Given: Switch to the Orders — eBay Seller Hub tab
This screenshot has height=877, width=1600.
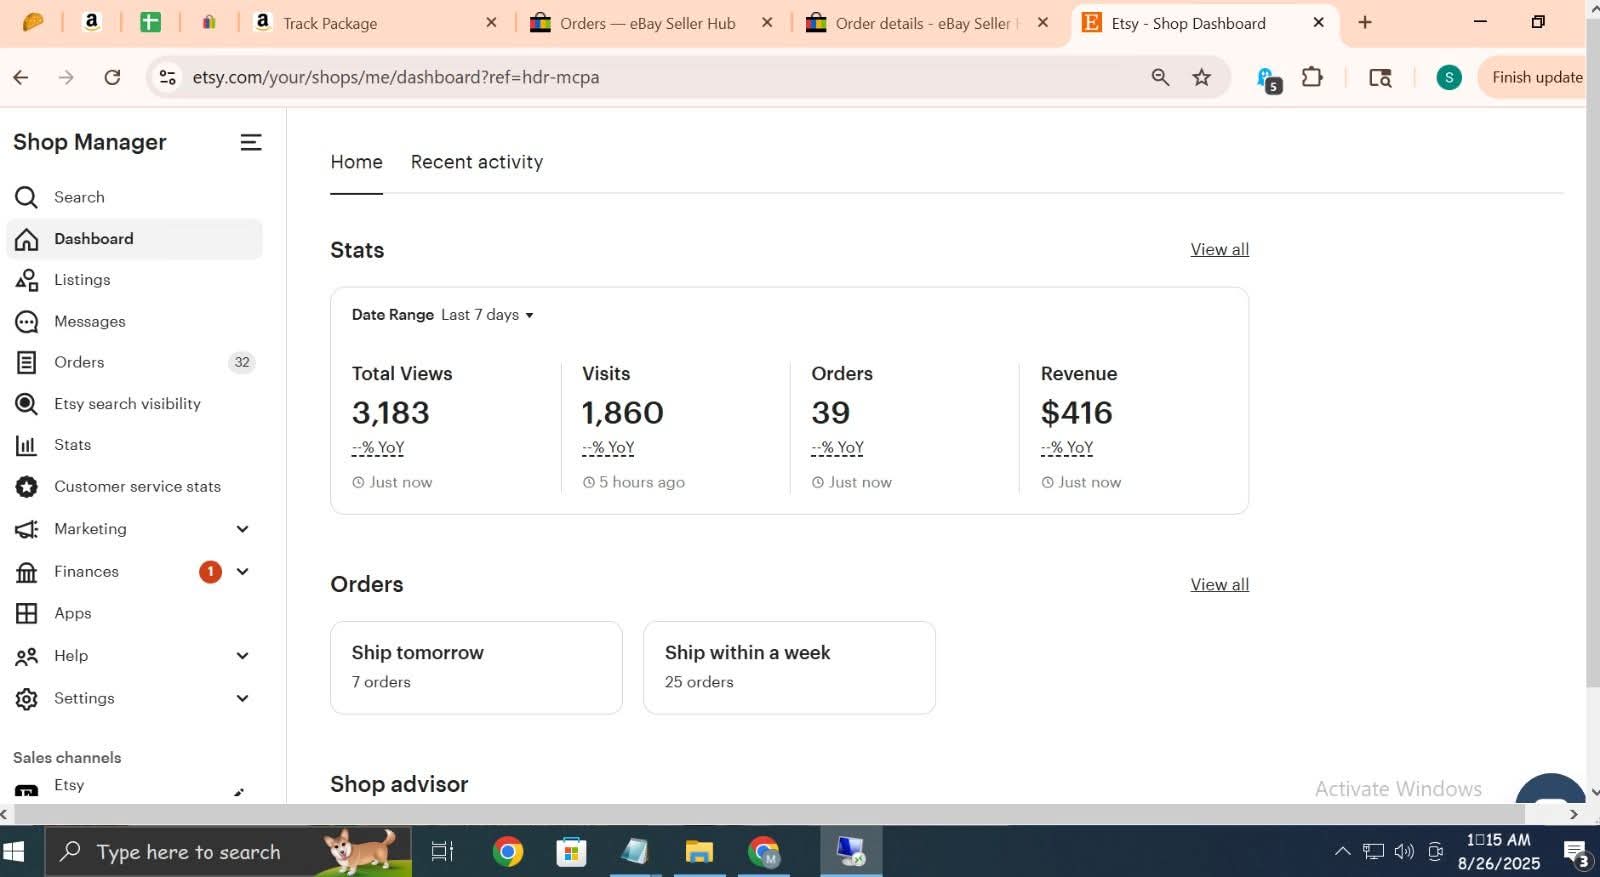Looking at the screenshot, I should [647, 23].
